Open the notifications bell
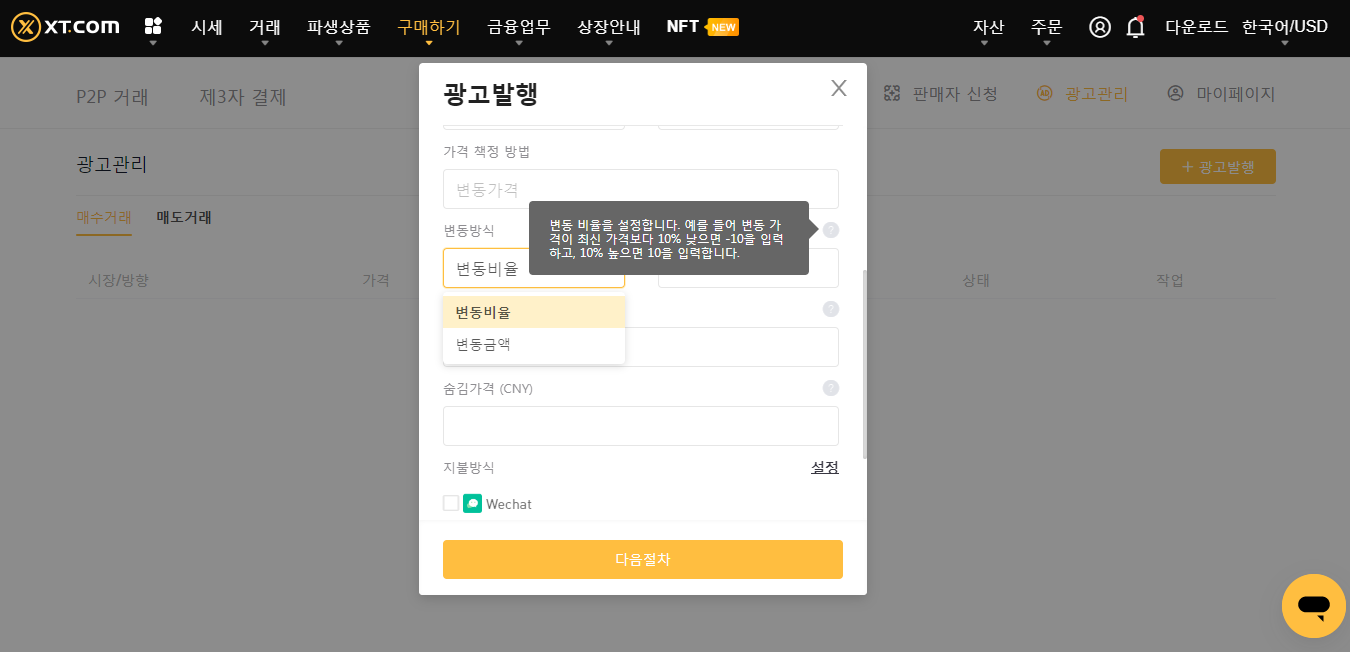 pyautogui.click(x=1135, y=27)
